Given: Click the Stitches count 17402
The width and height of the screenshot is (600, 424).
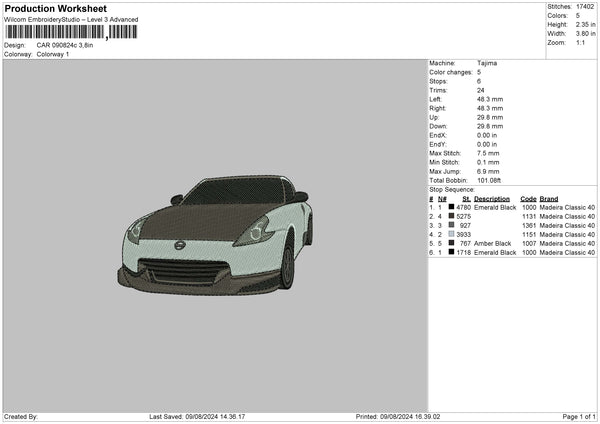Looking at the screenshot, I should 587,7.
